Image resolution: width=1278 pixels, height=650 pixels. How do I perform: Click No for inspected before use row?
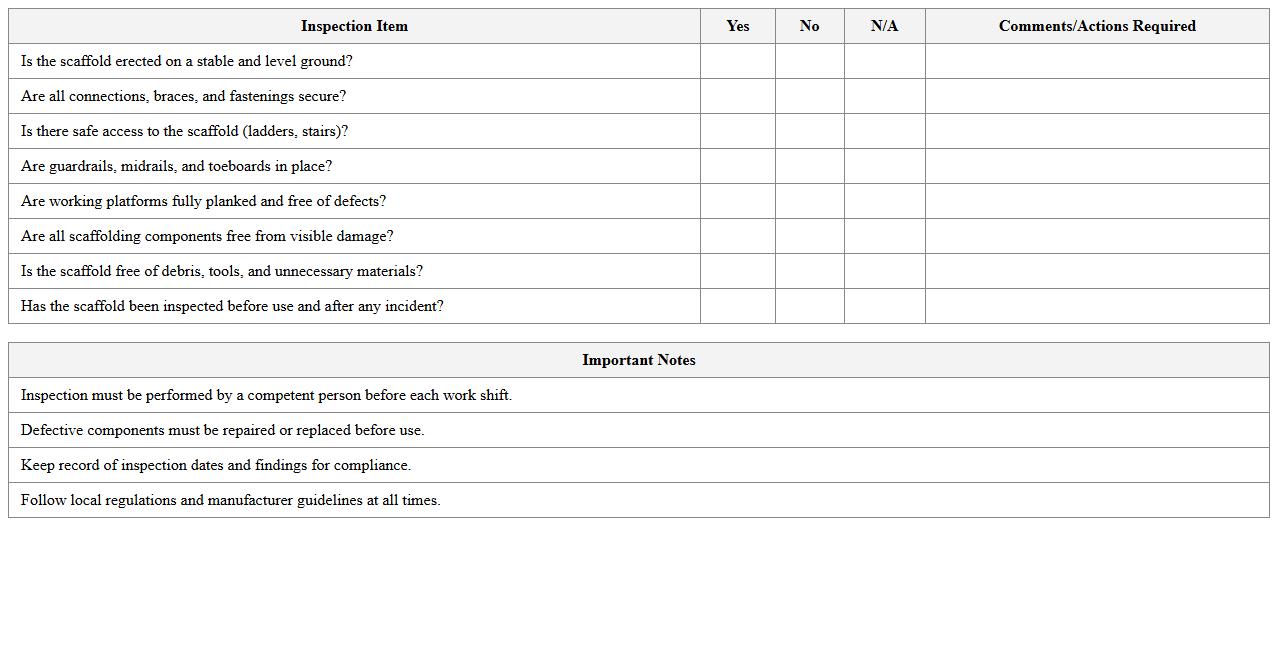809,306
